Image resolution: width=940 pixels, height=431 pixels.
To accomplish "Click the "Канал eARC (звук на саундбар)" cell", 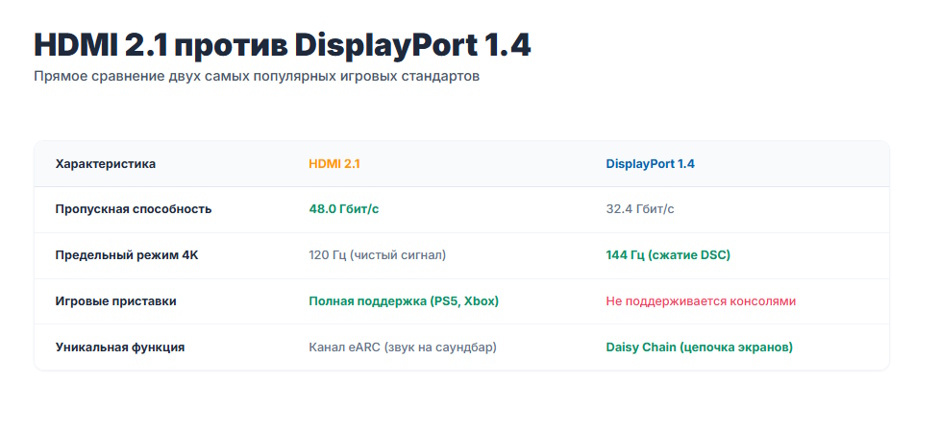I will 403,347.
